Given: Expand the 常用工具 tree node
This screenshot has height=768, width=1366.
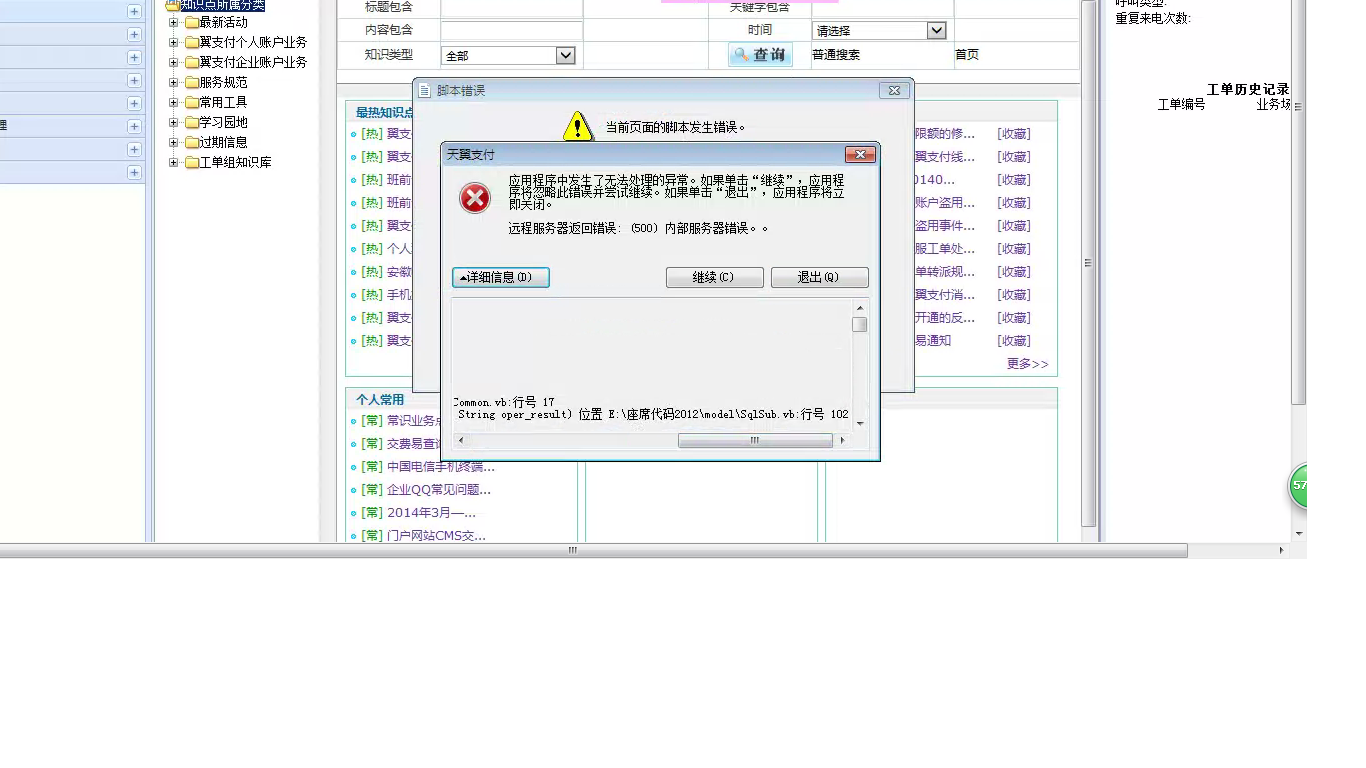Looking at the screenshot, I should 173,102.
